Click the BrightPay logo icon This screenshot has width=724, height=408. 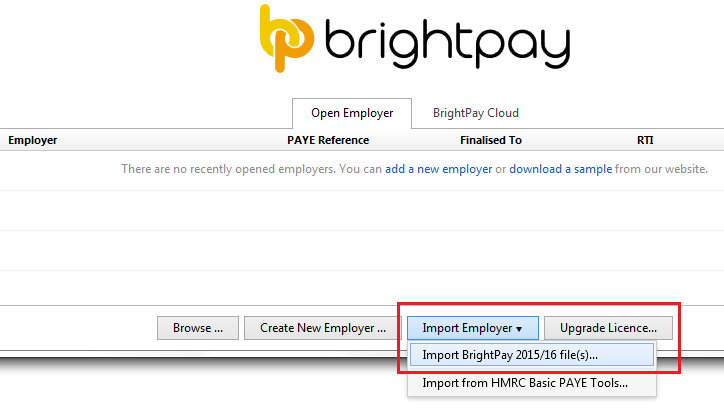pyautogui.click(x=286, y=39)
